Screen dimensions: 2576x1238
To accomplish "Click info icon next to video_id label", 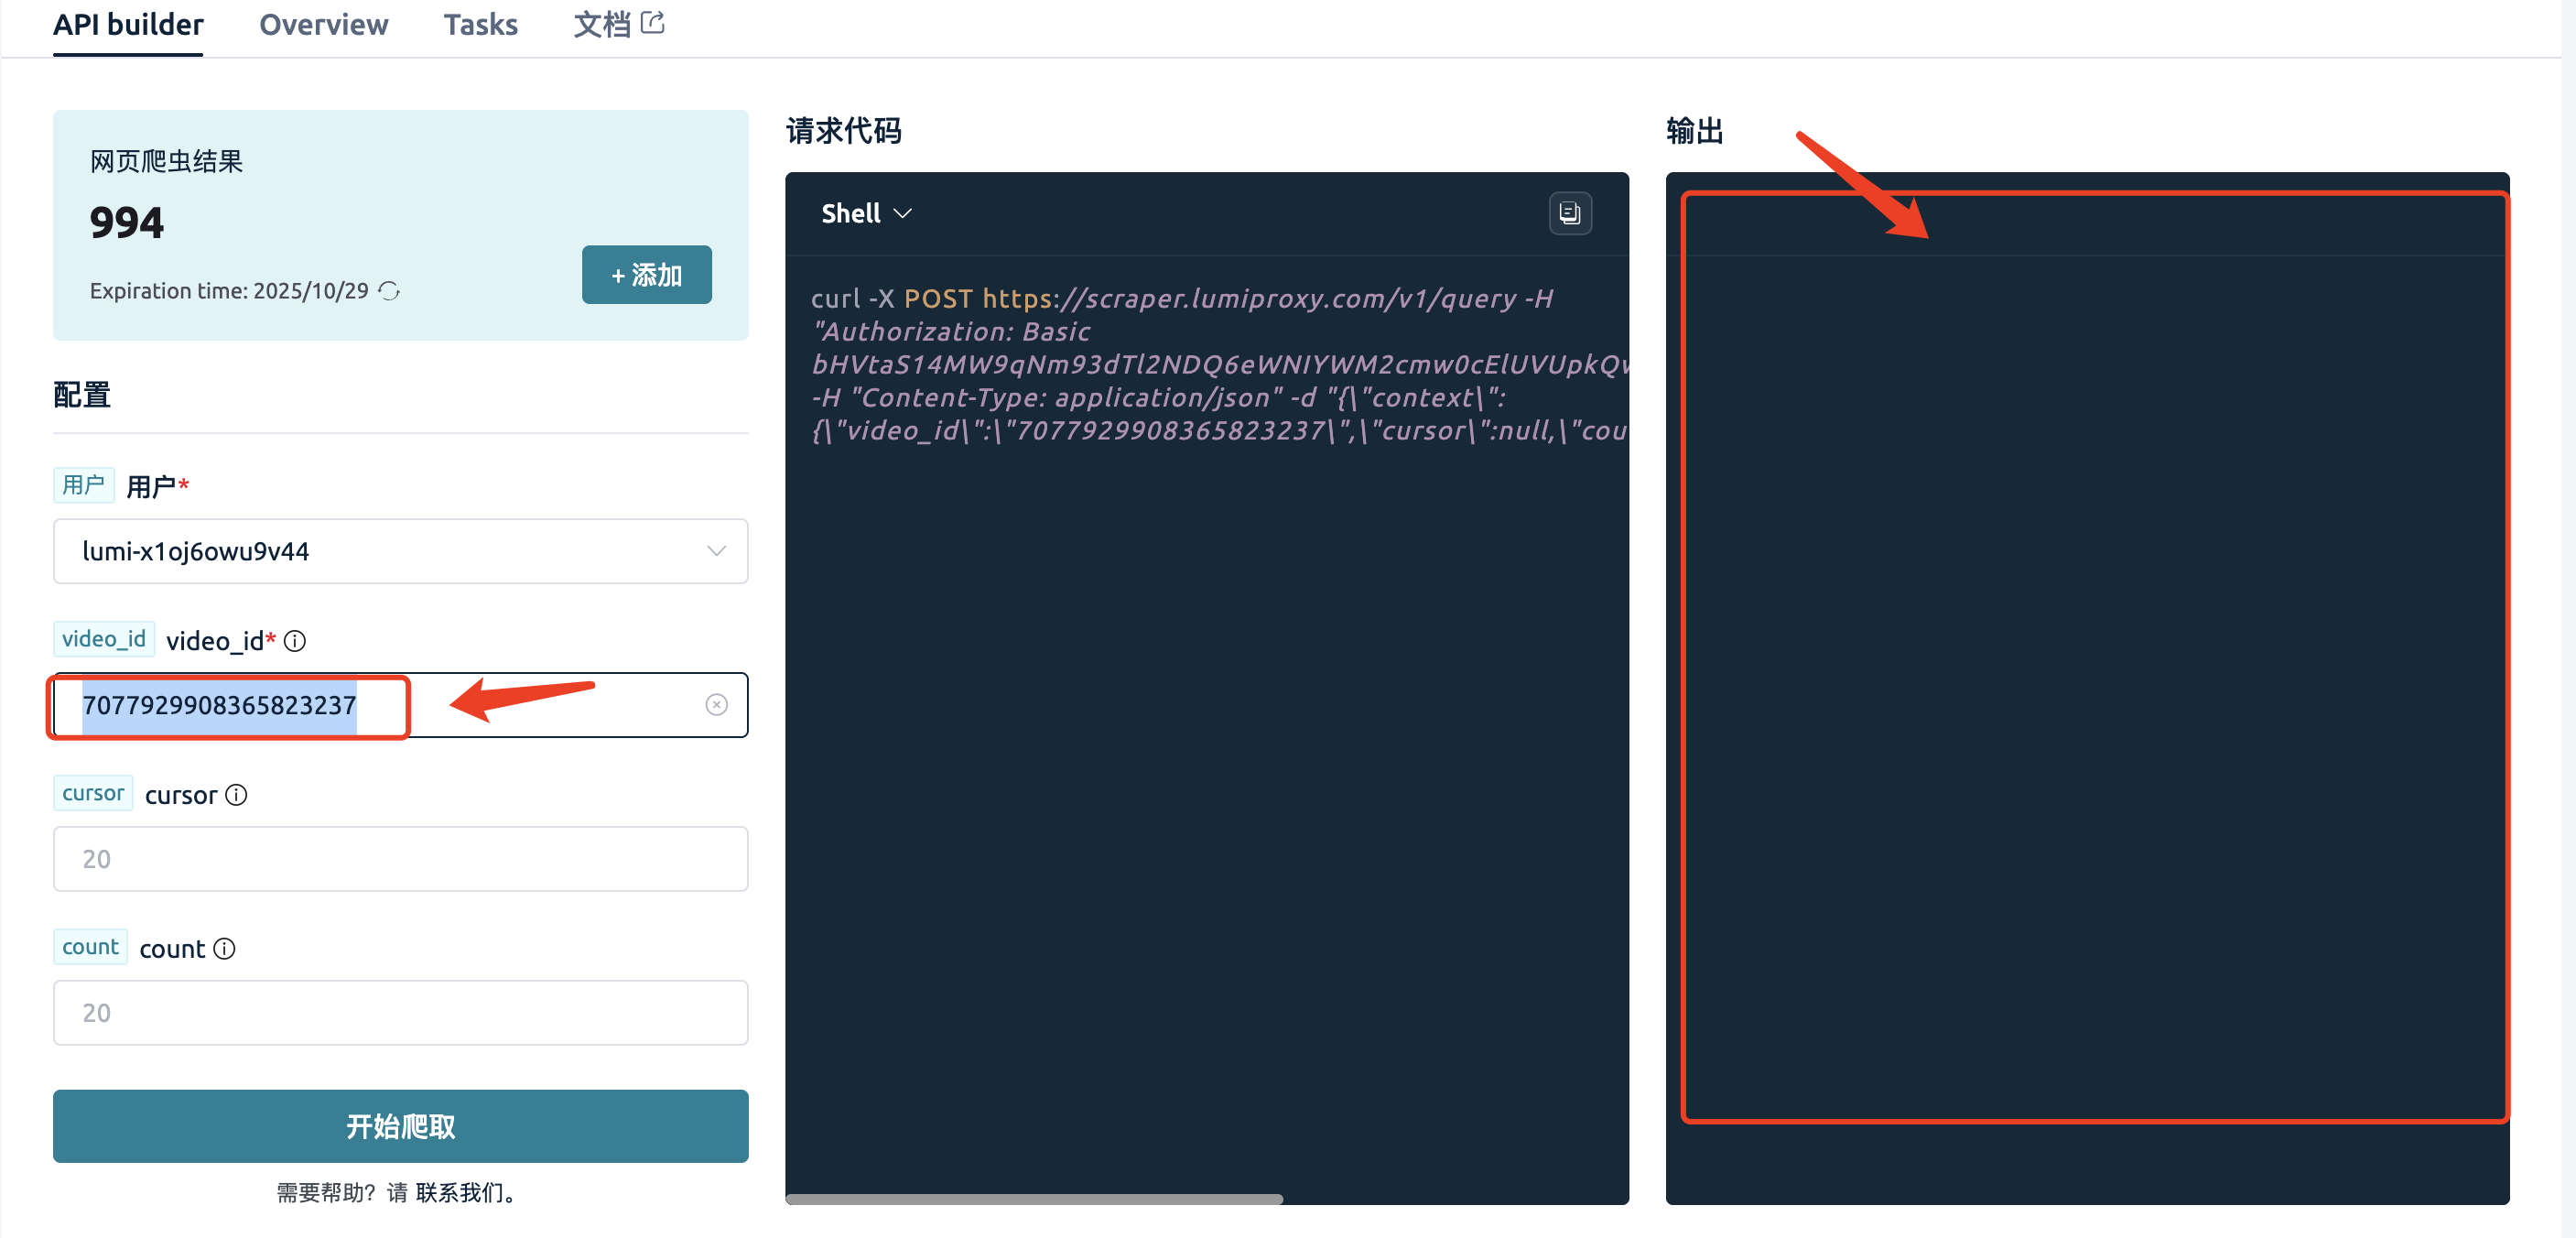I will [295, 641].
